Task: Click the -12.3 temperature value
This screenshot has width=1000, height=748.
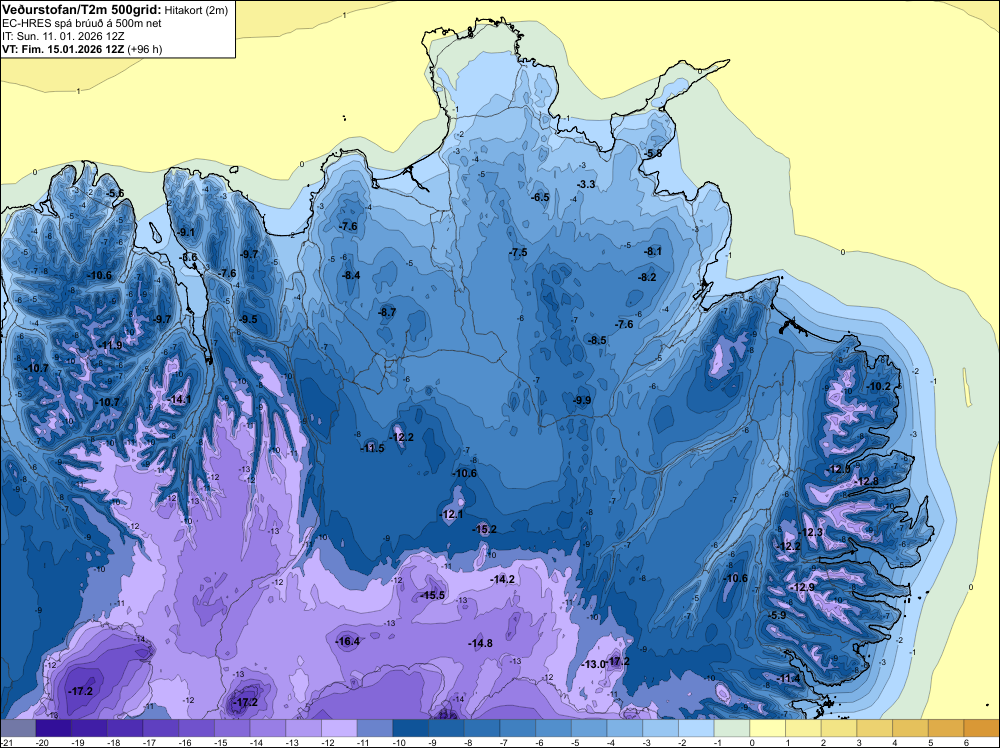Action: click(811, 532)
